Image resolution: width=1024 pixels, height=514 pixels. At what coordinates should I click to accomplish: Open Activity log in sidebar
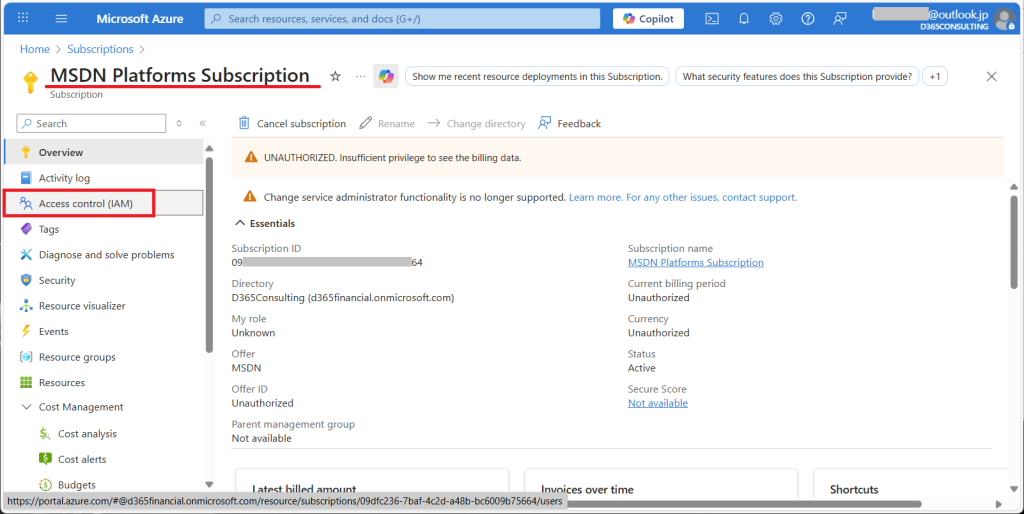pyautogui.click(x=64, y=178)
